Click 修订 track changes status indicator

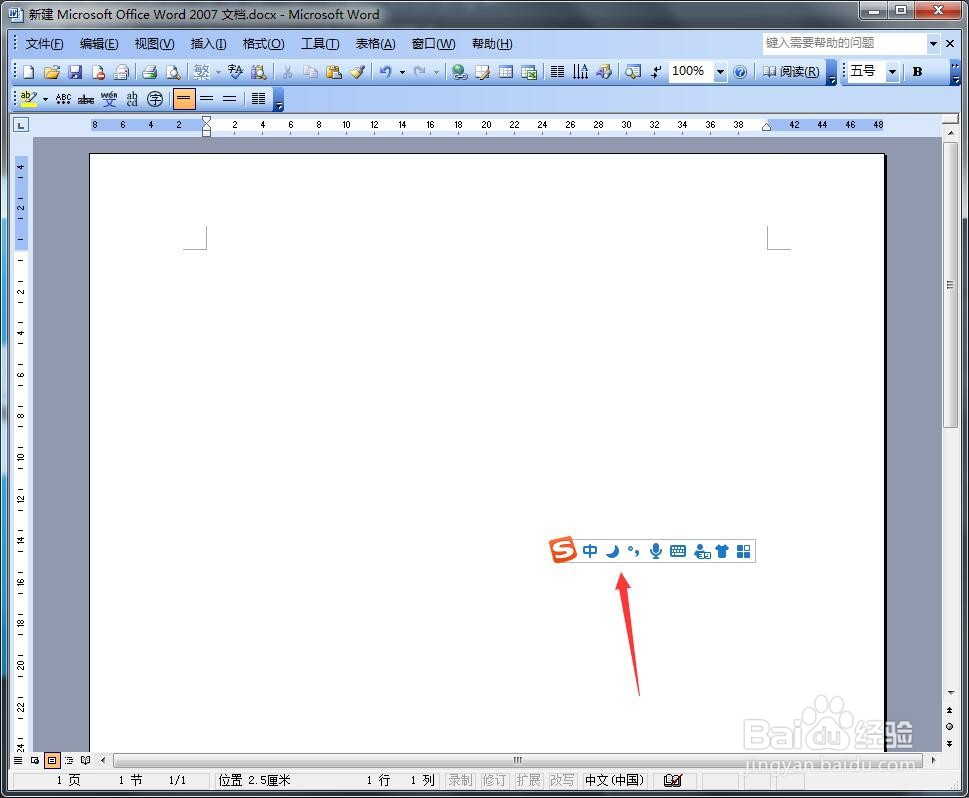click(x=493, y=780)
